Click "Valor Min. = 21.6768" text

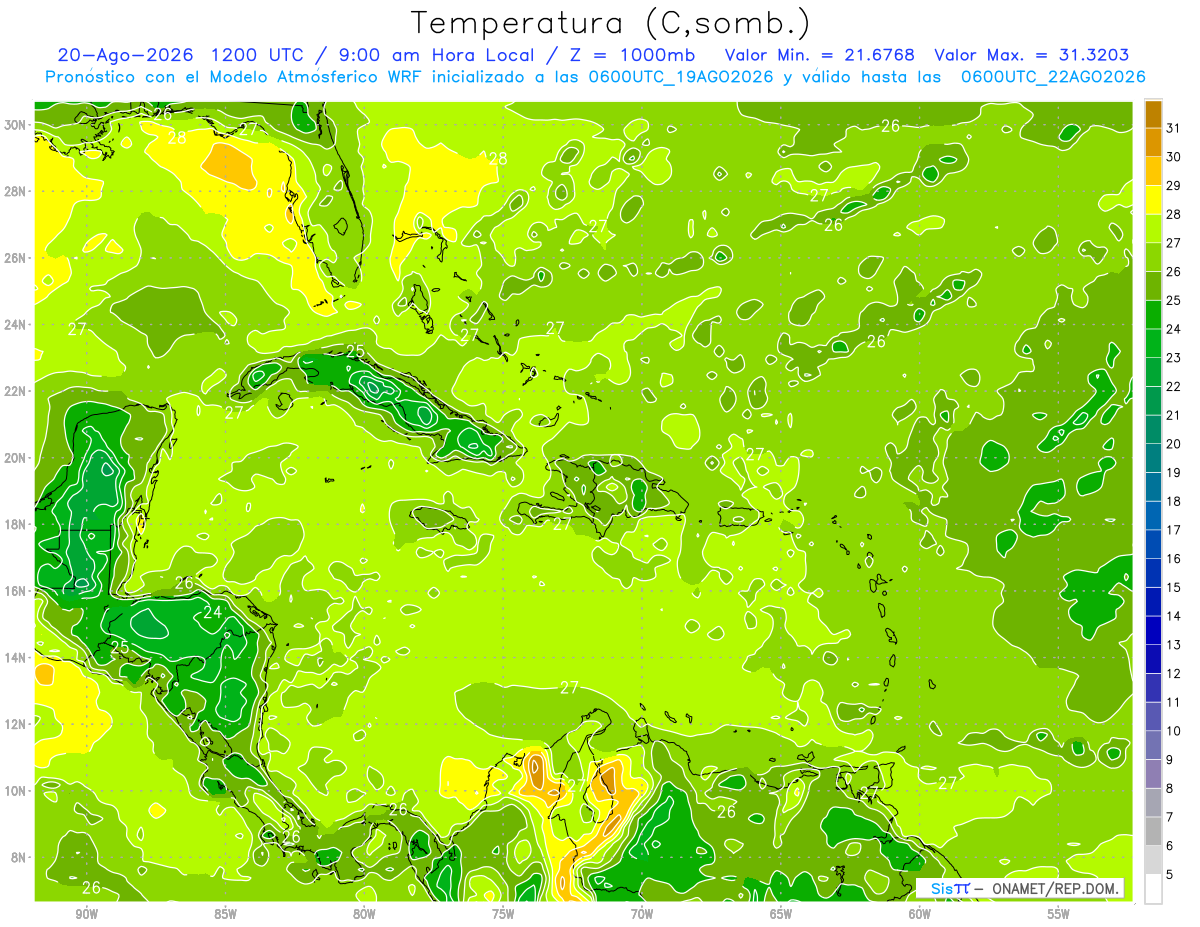[x=819, y=55]
